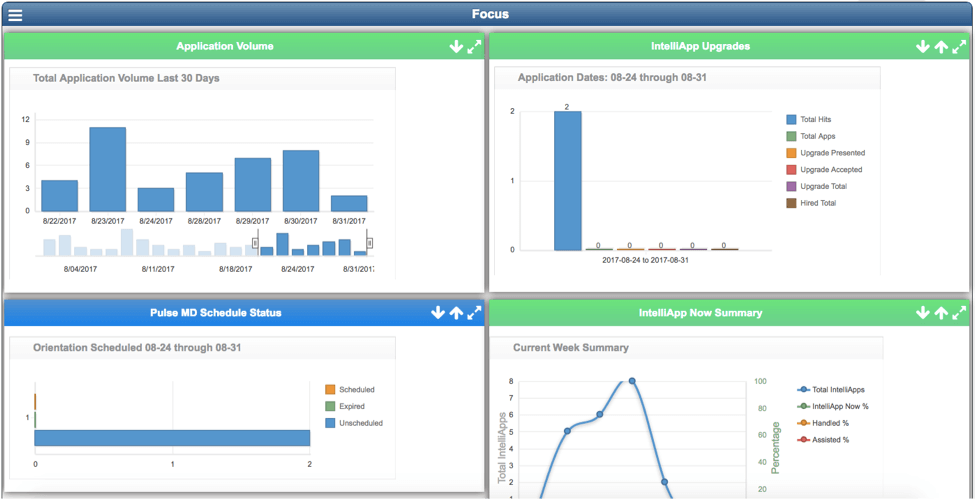This screenshot has width=975, height=499.
Task: Move IntelliApp Upgrades panel down
Action: pos(922,47)
